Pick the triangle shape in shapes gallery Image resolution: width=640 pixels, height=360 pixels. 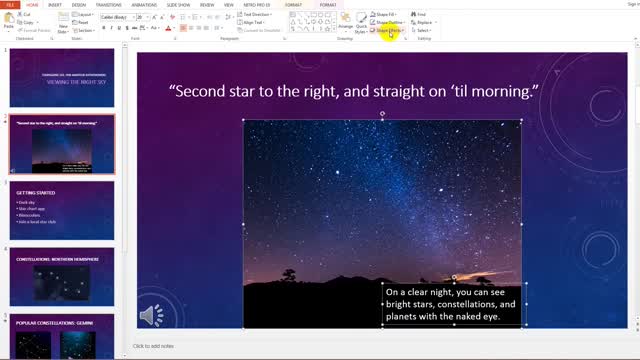[293, 22]
